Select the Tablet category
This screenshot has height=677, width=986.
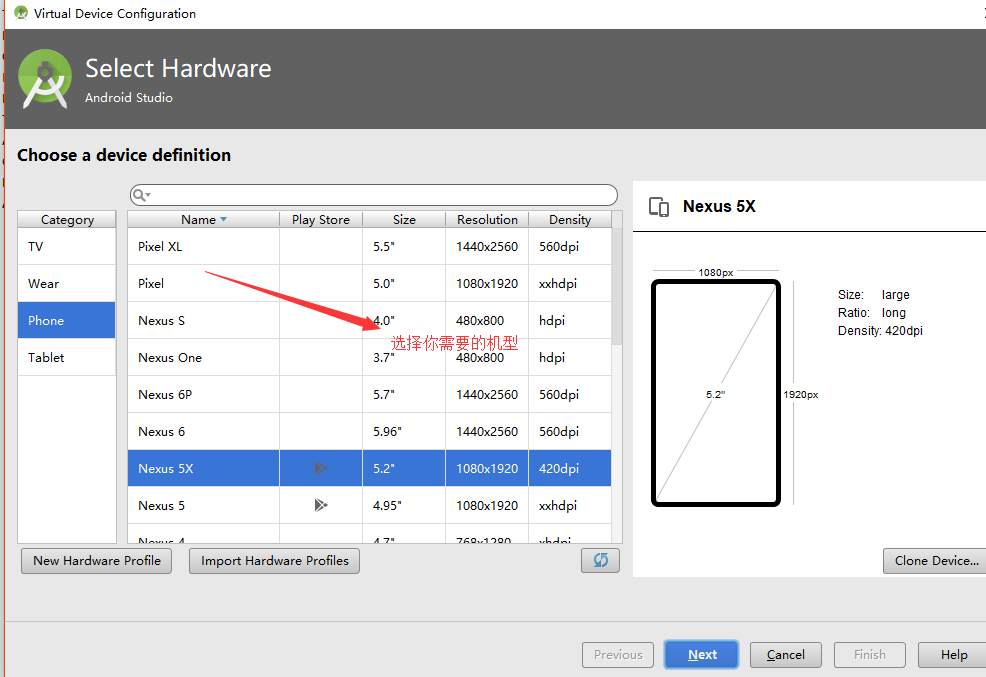point(67,358)
